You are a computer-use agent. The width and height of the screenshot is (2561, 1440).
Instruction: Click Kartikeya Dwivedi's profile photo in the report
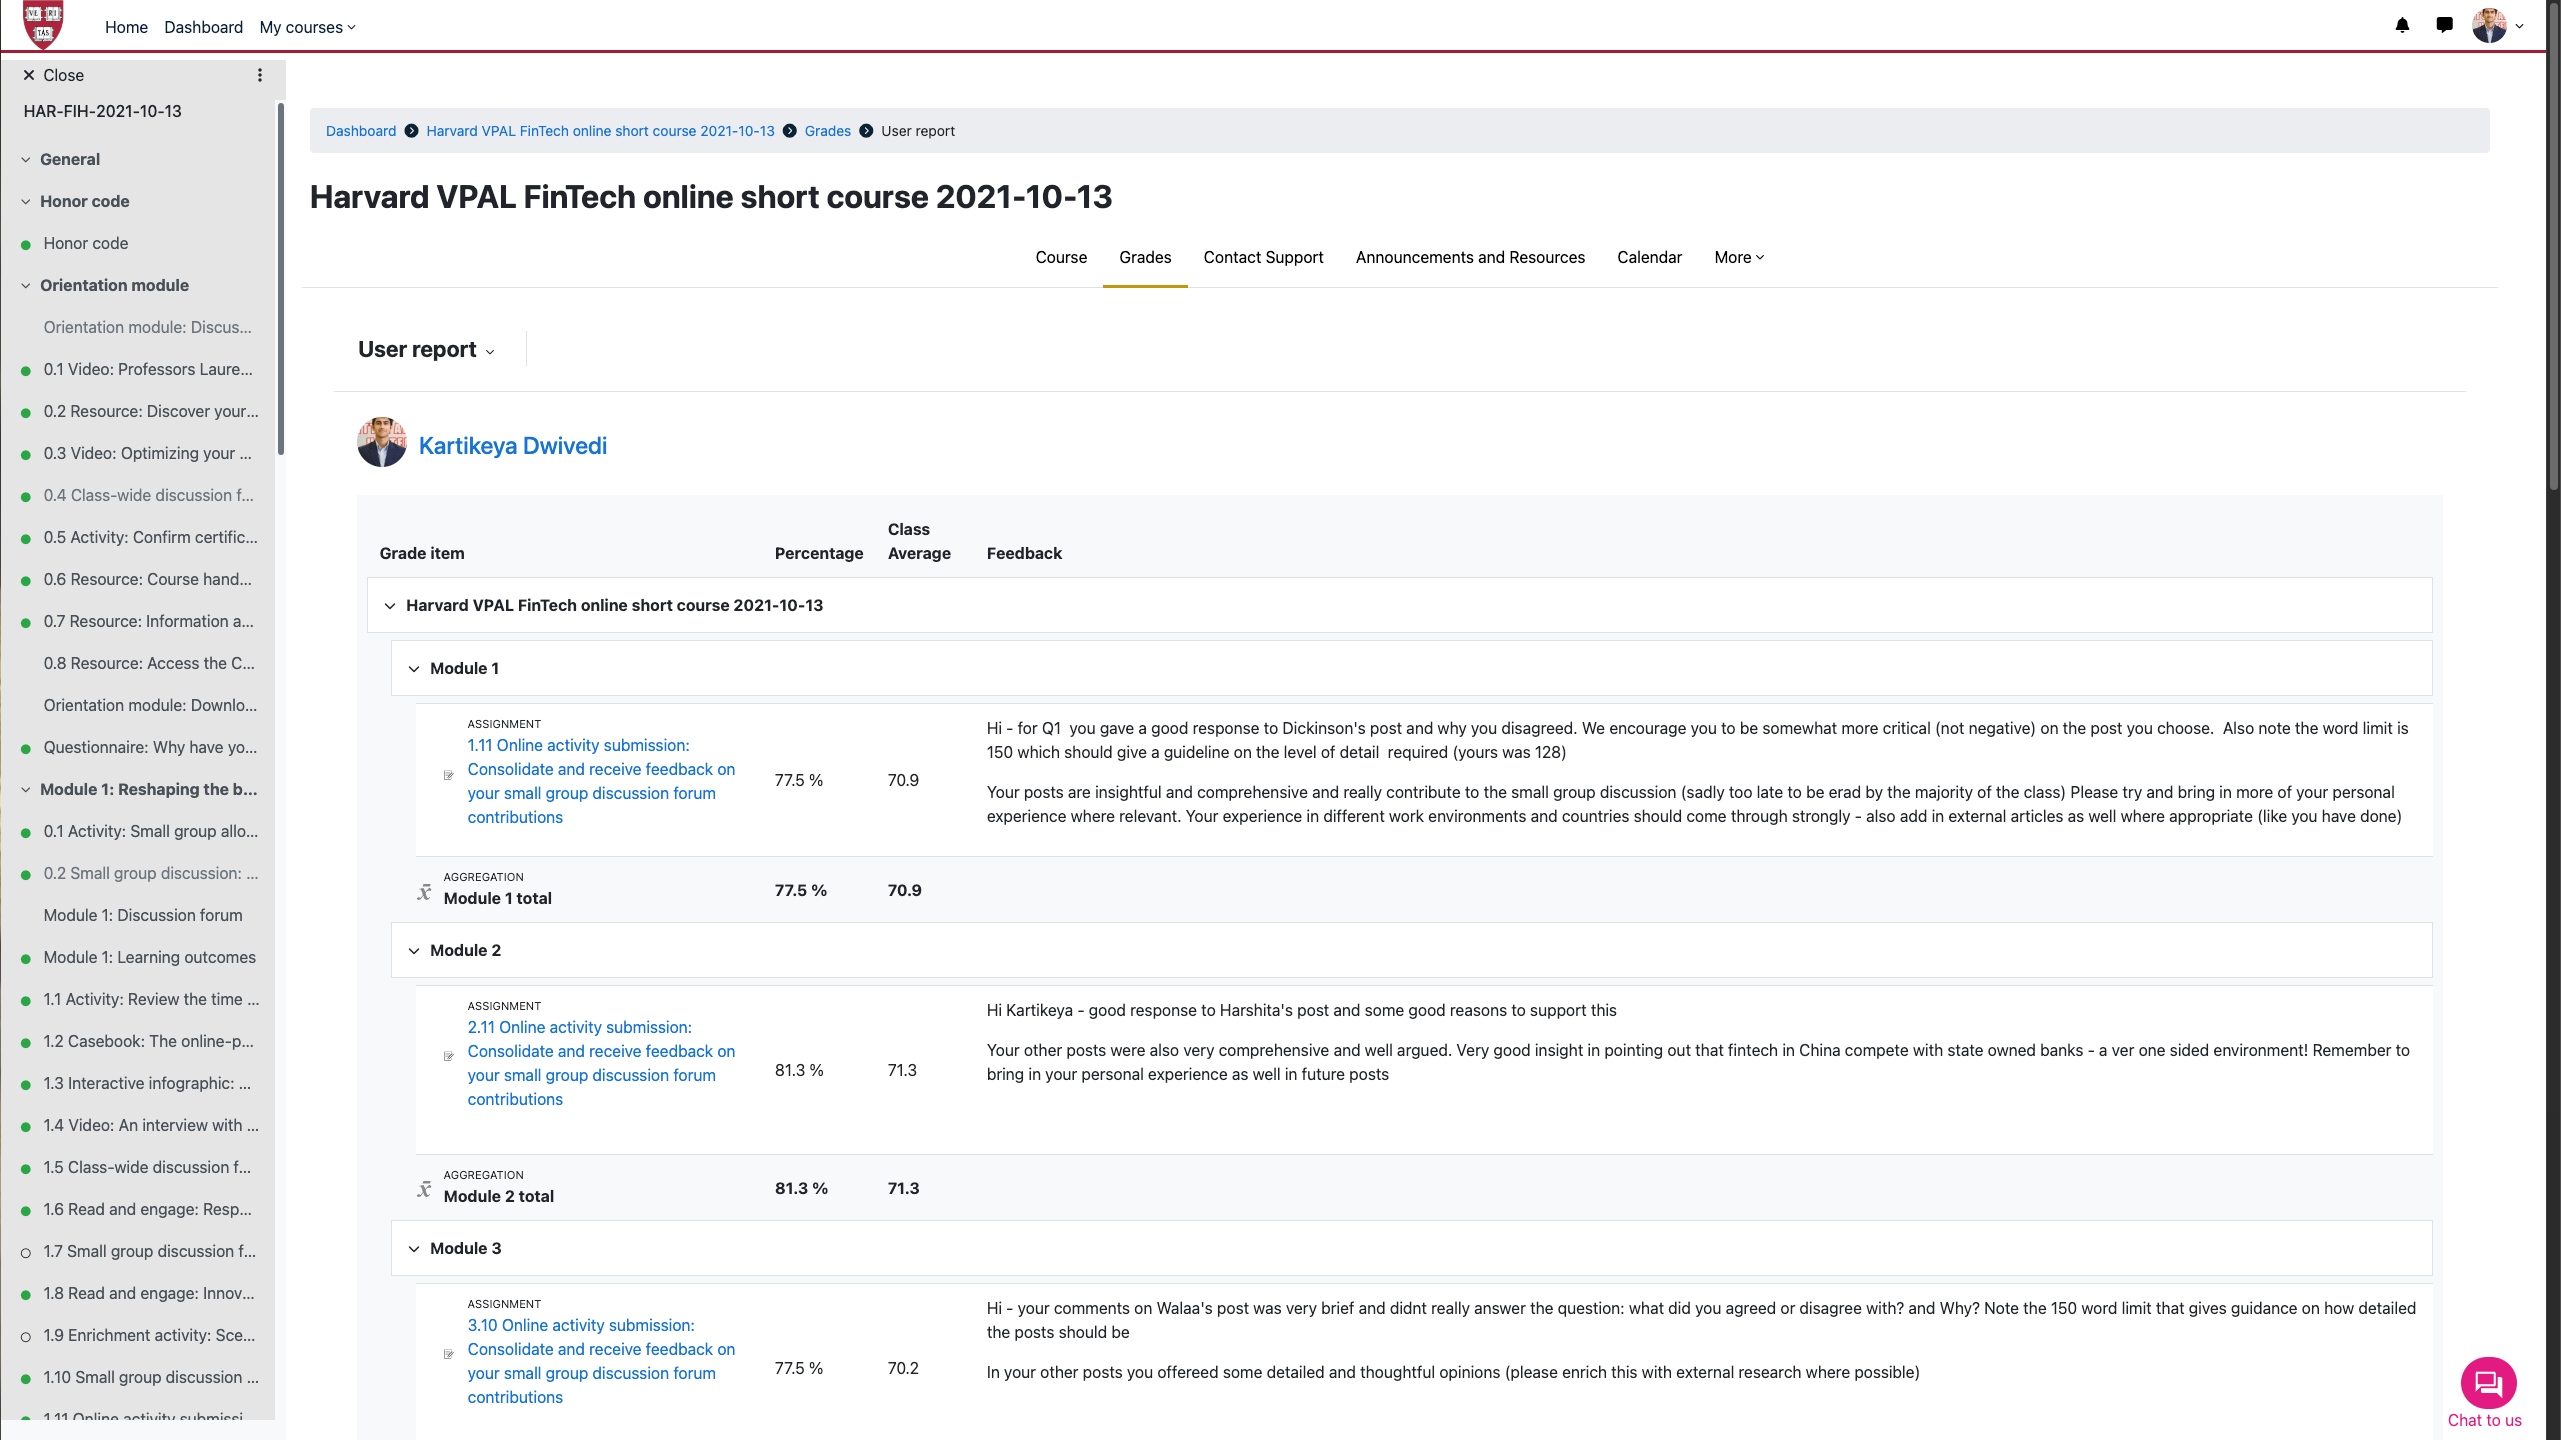click(x=382, y=443)
